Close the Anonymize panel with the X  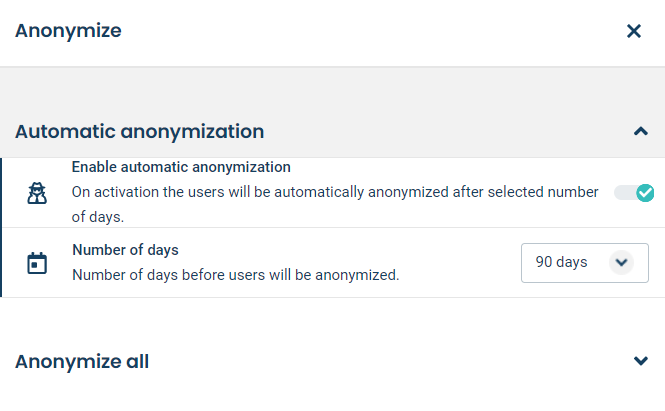click(634, 31)
